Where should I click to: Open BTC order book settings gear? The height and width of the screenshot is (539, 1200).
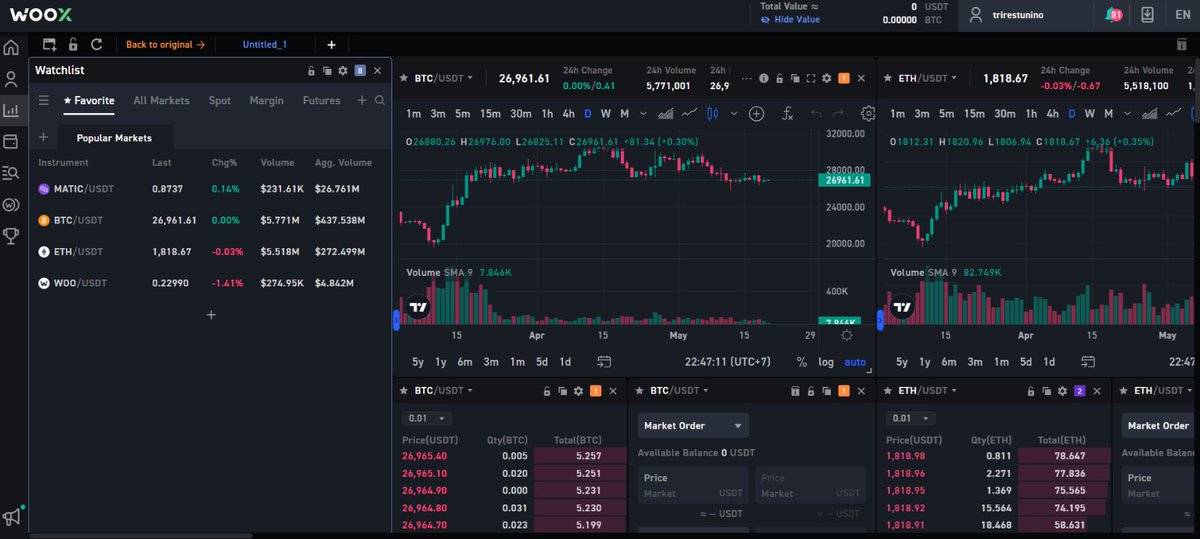578,391
